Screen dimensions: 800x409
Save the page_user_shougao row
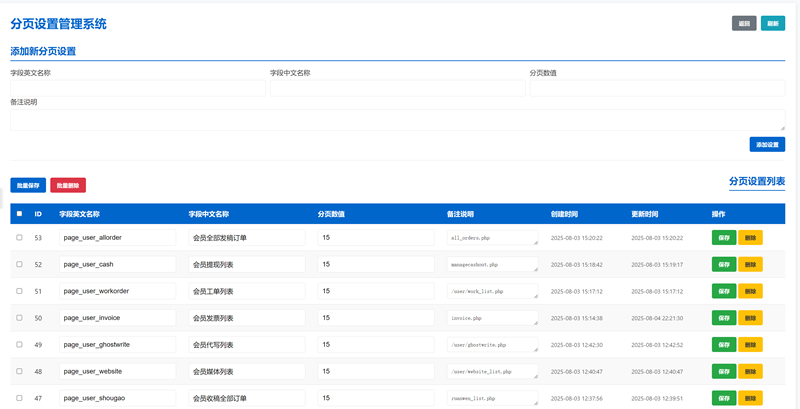pos(724,398)
